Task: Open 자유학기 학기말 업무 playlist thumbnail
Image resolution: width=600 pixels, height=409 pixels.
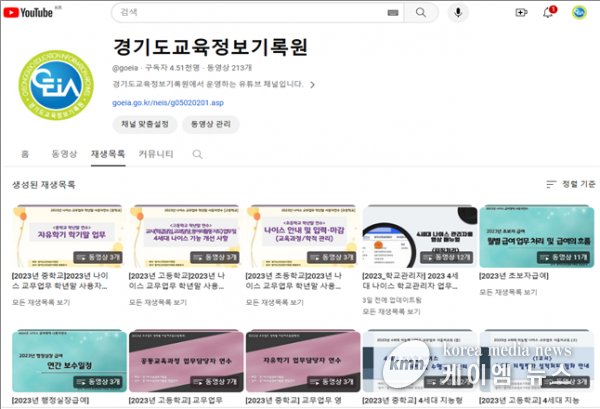Action: pos(69,236)
